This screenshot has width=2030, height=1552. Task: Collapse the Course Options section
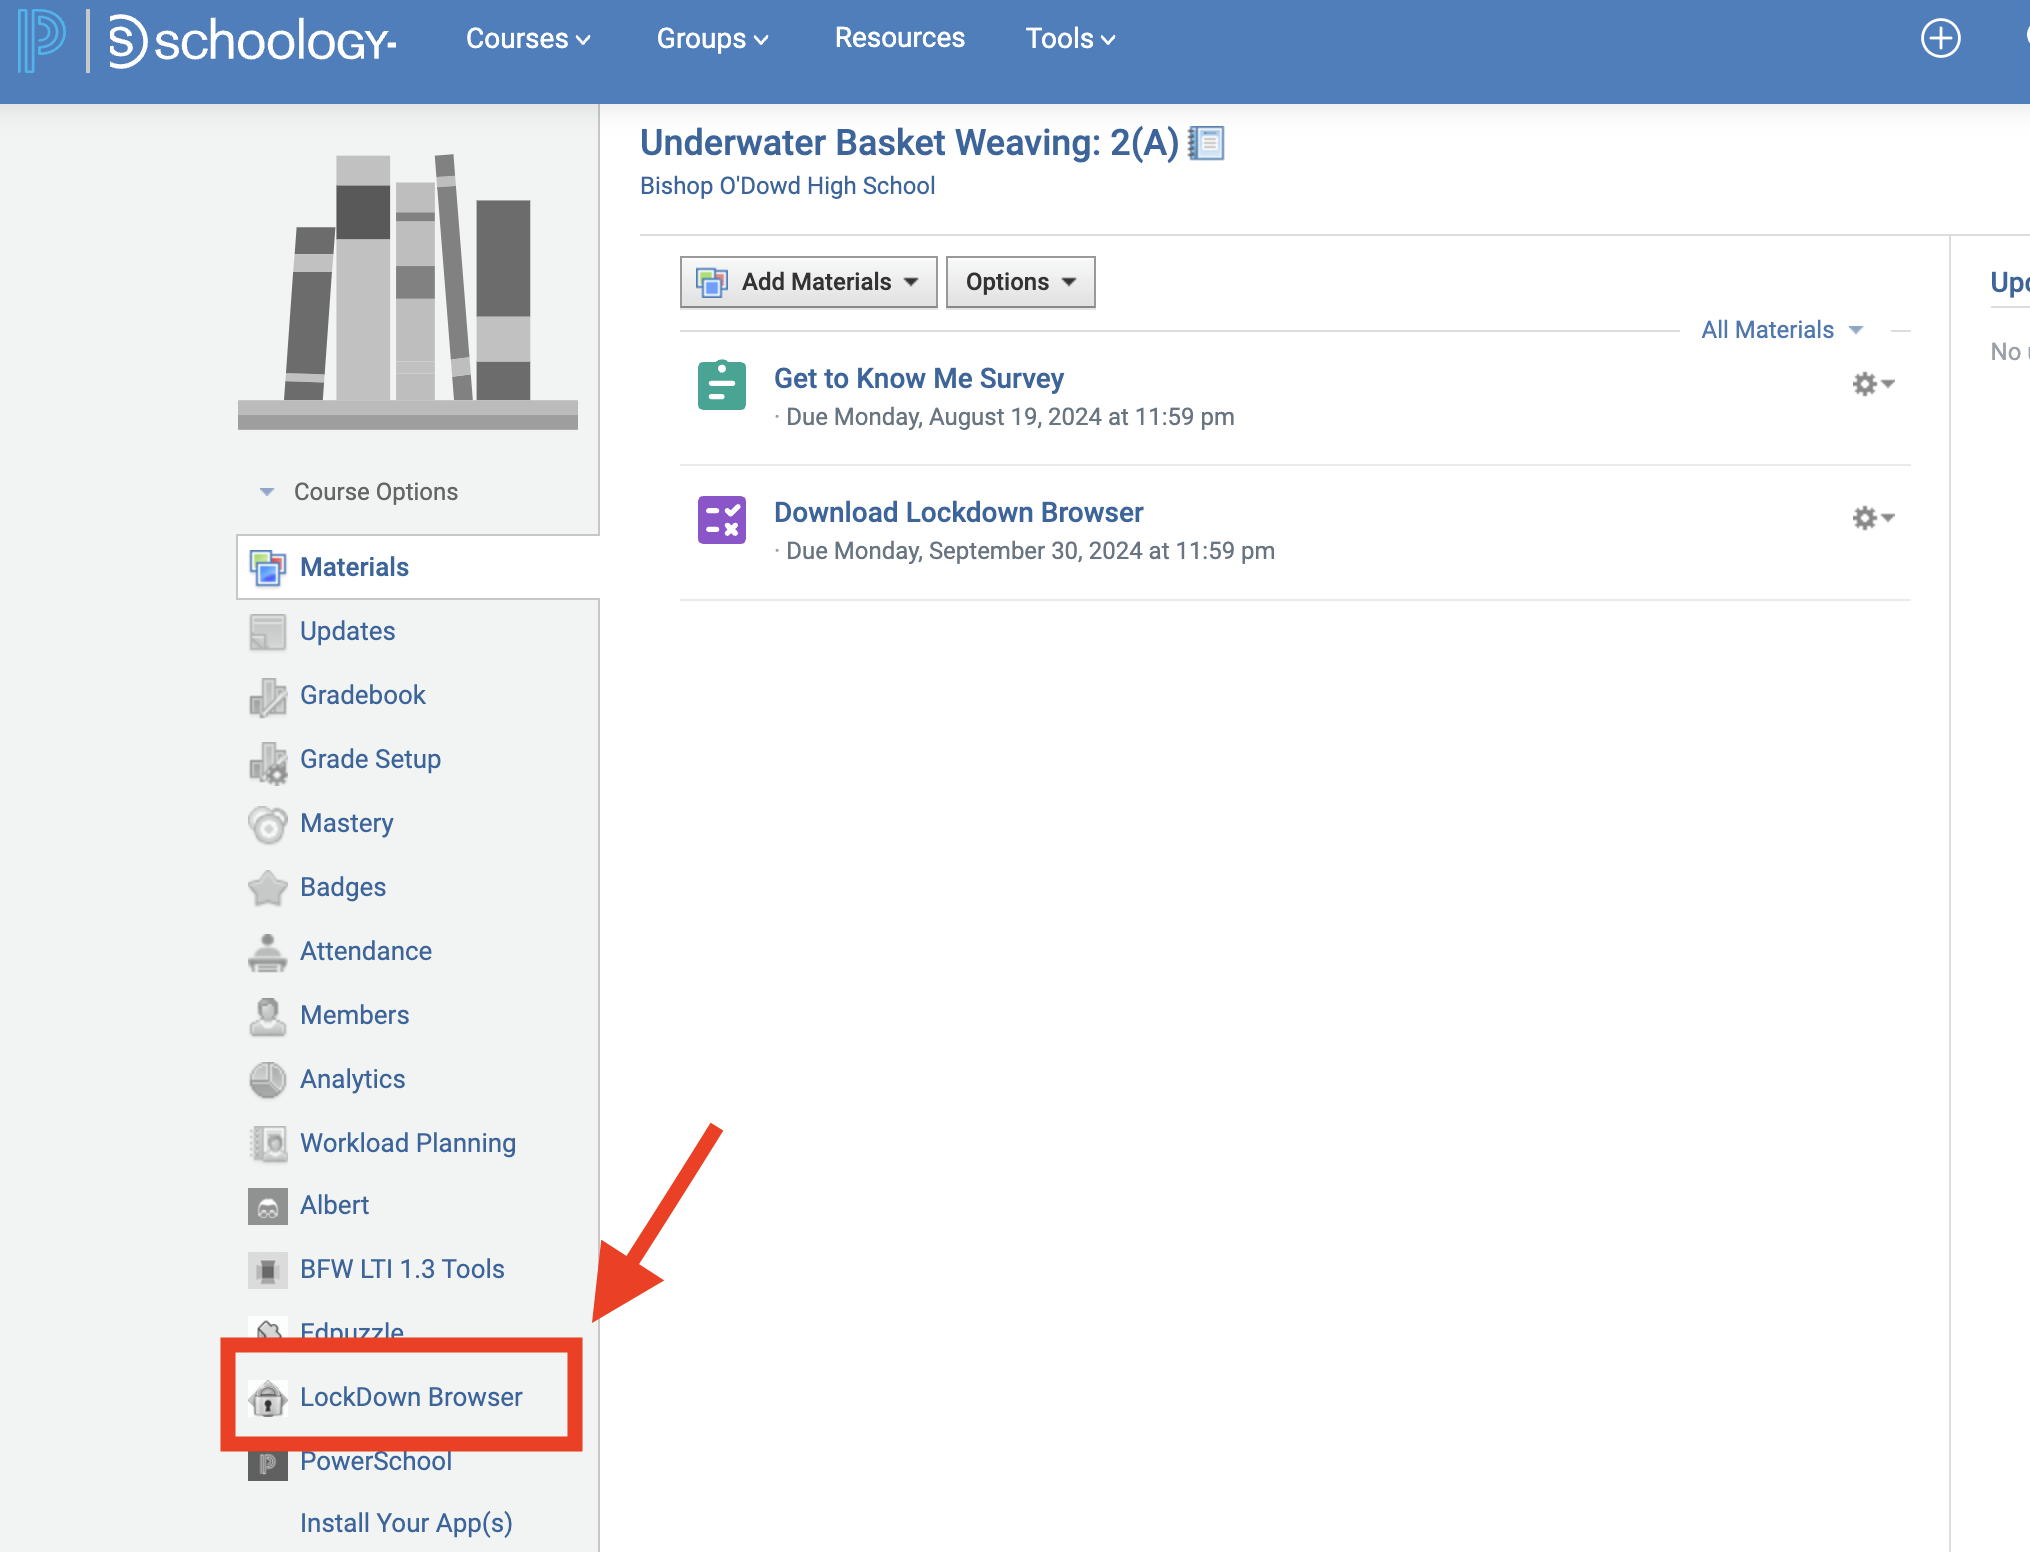point(360,492)
